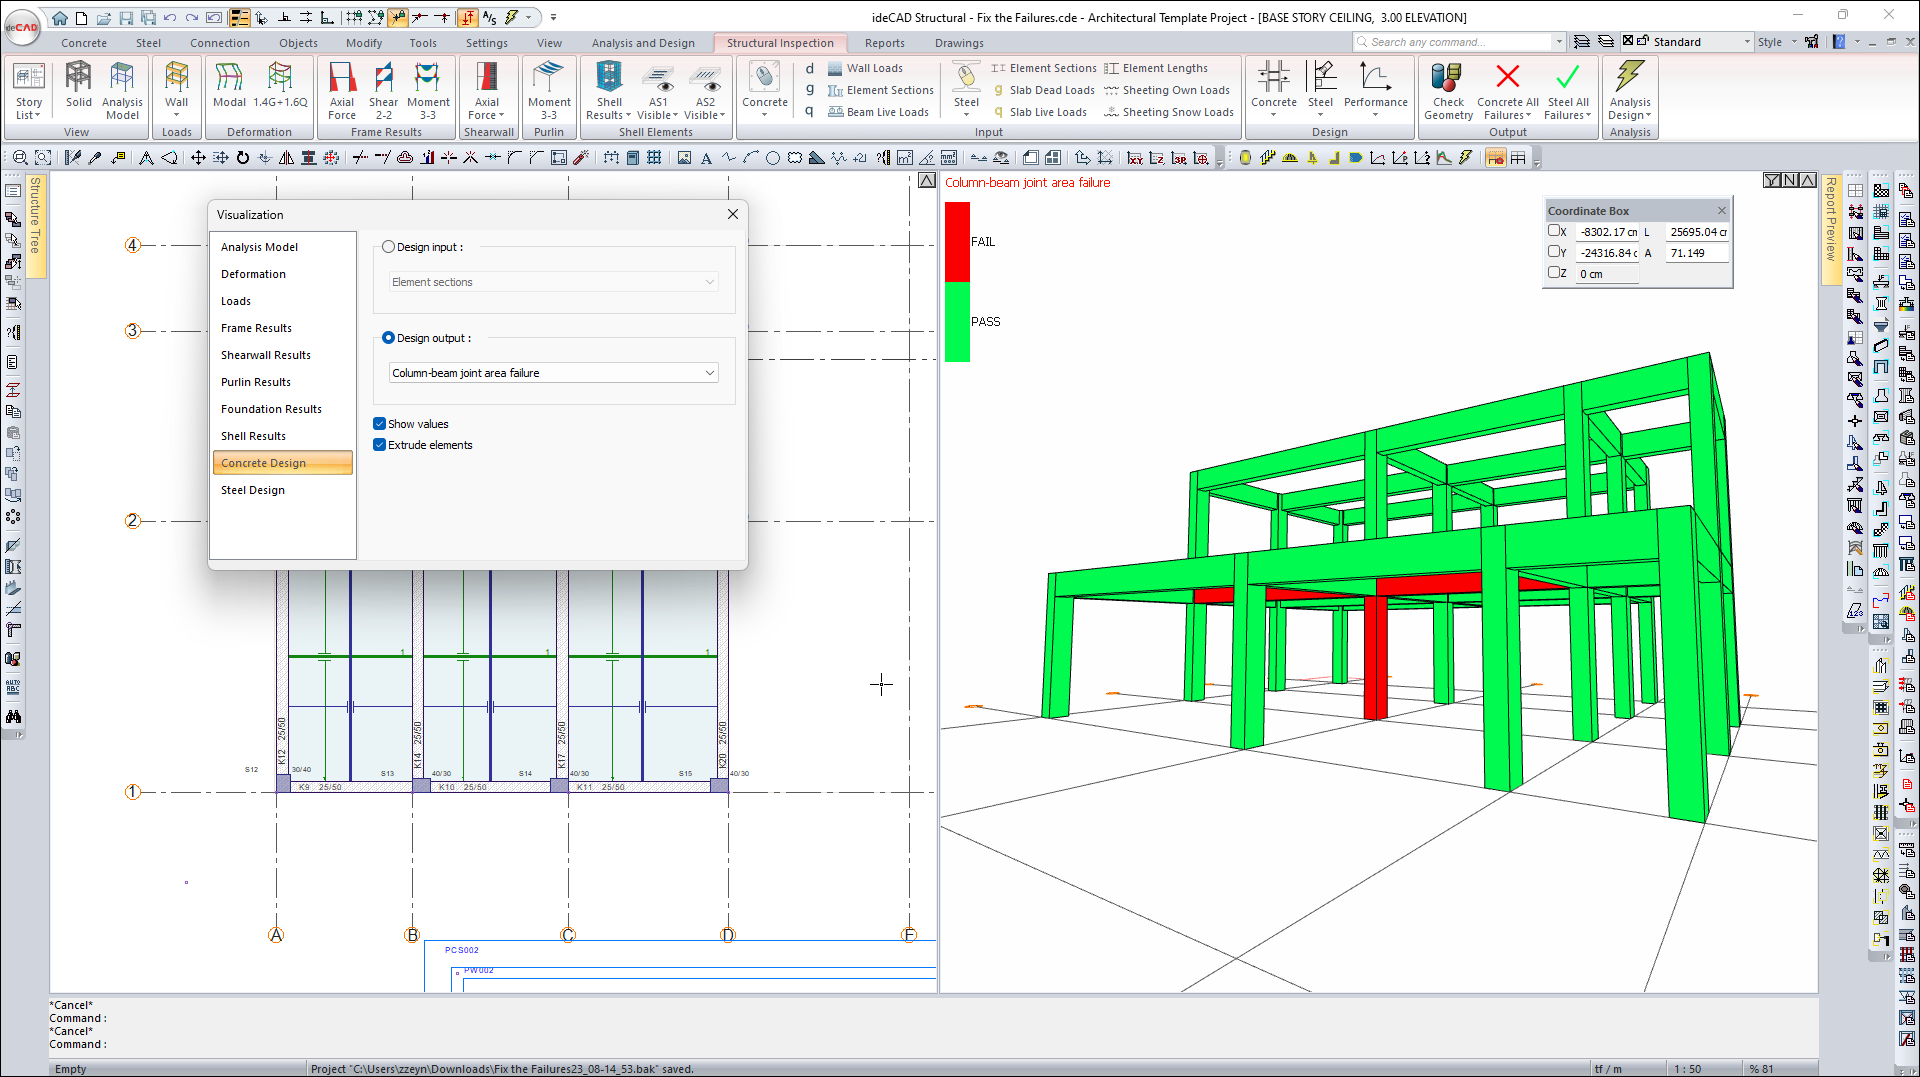The height and width of the screenshot is (1077, 1920).
Task: Open the Analysis and Design tab
Action: coord(643,43)
